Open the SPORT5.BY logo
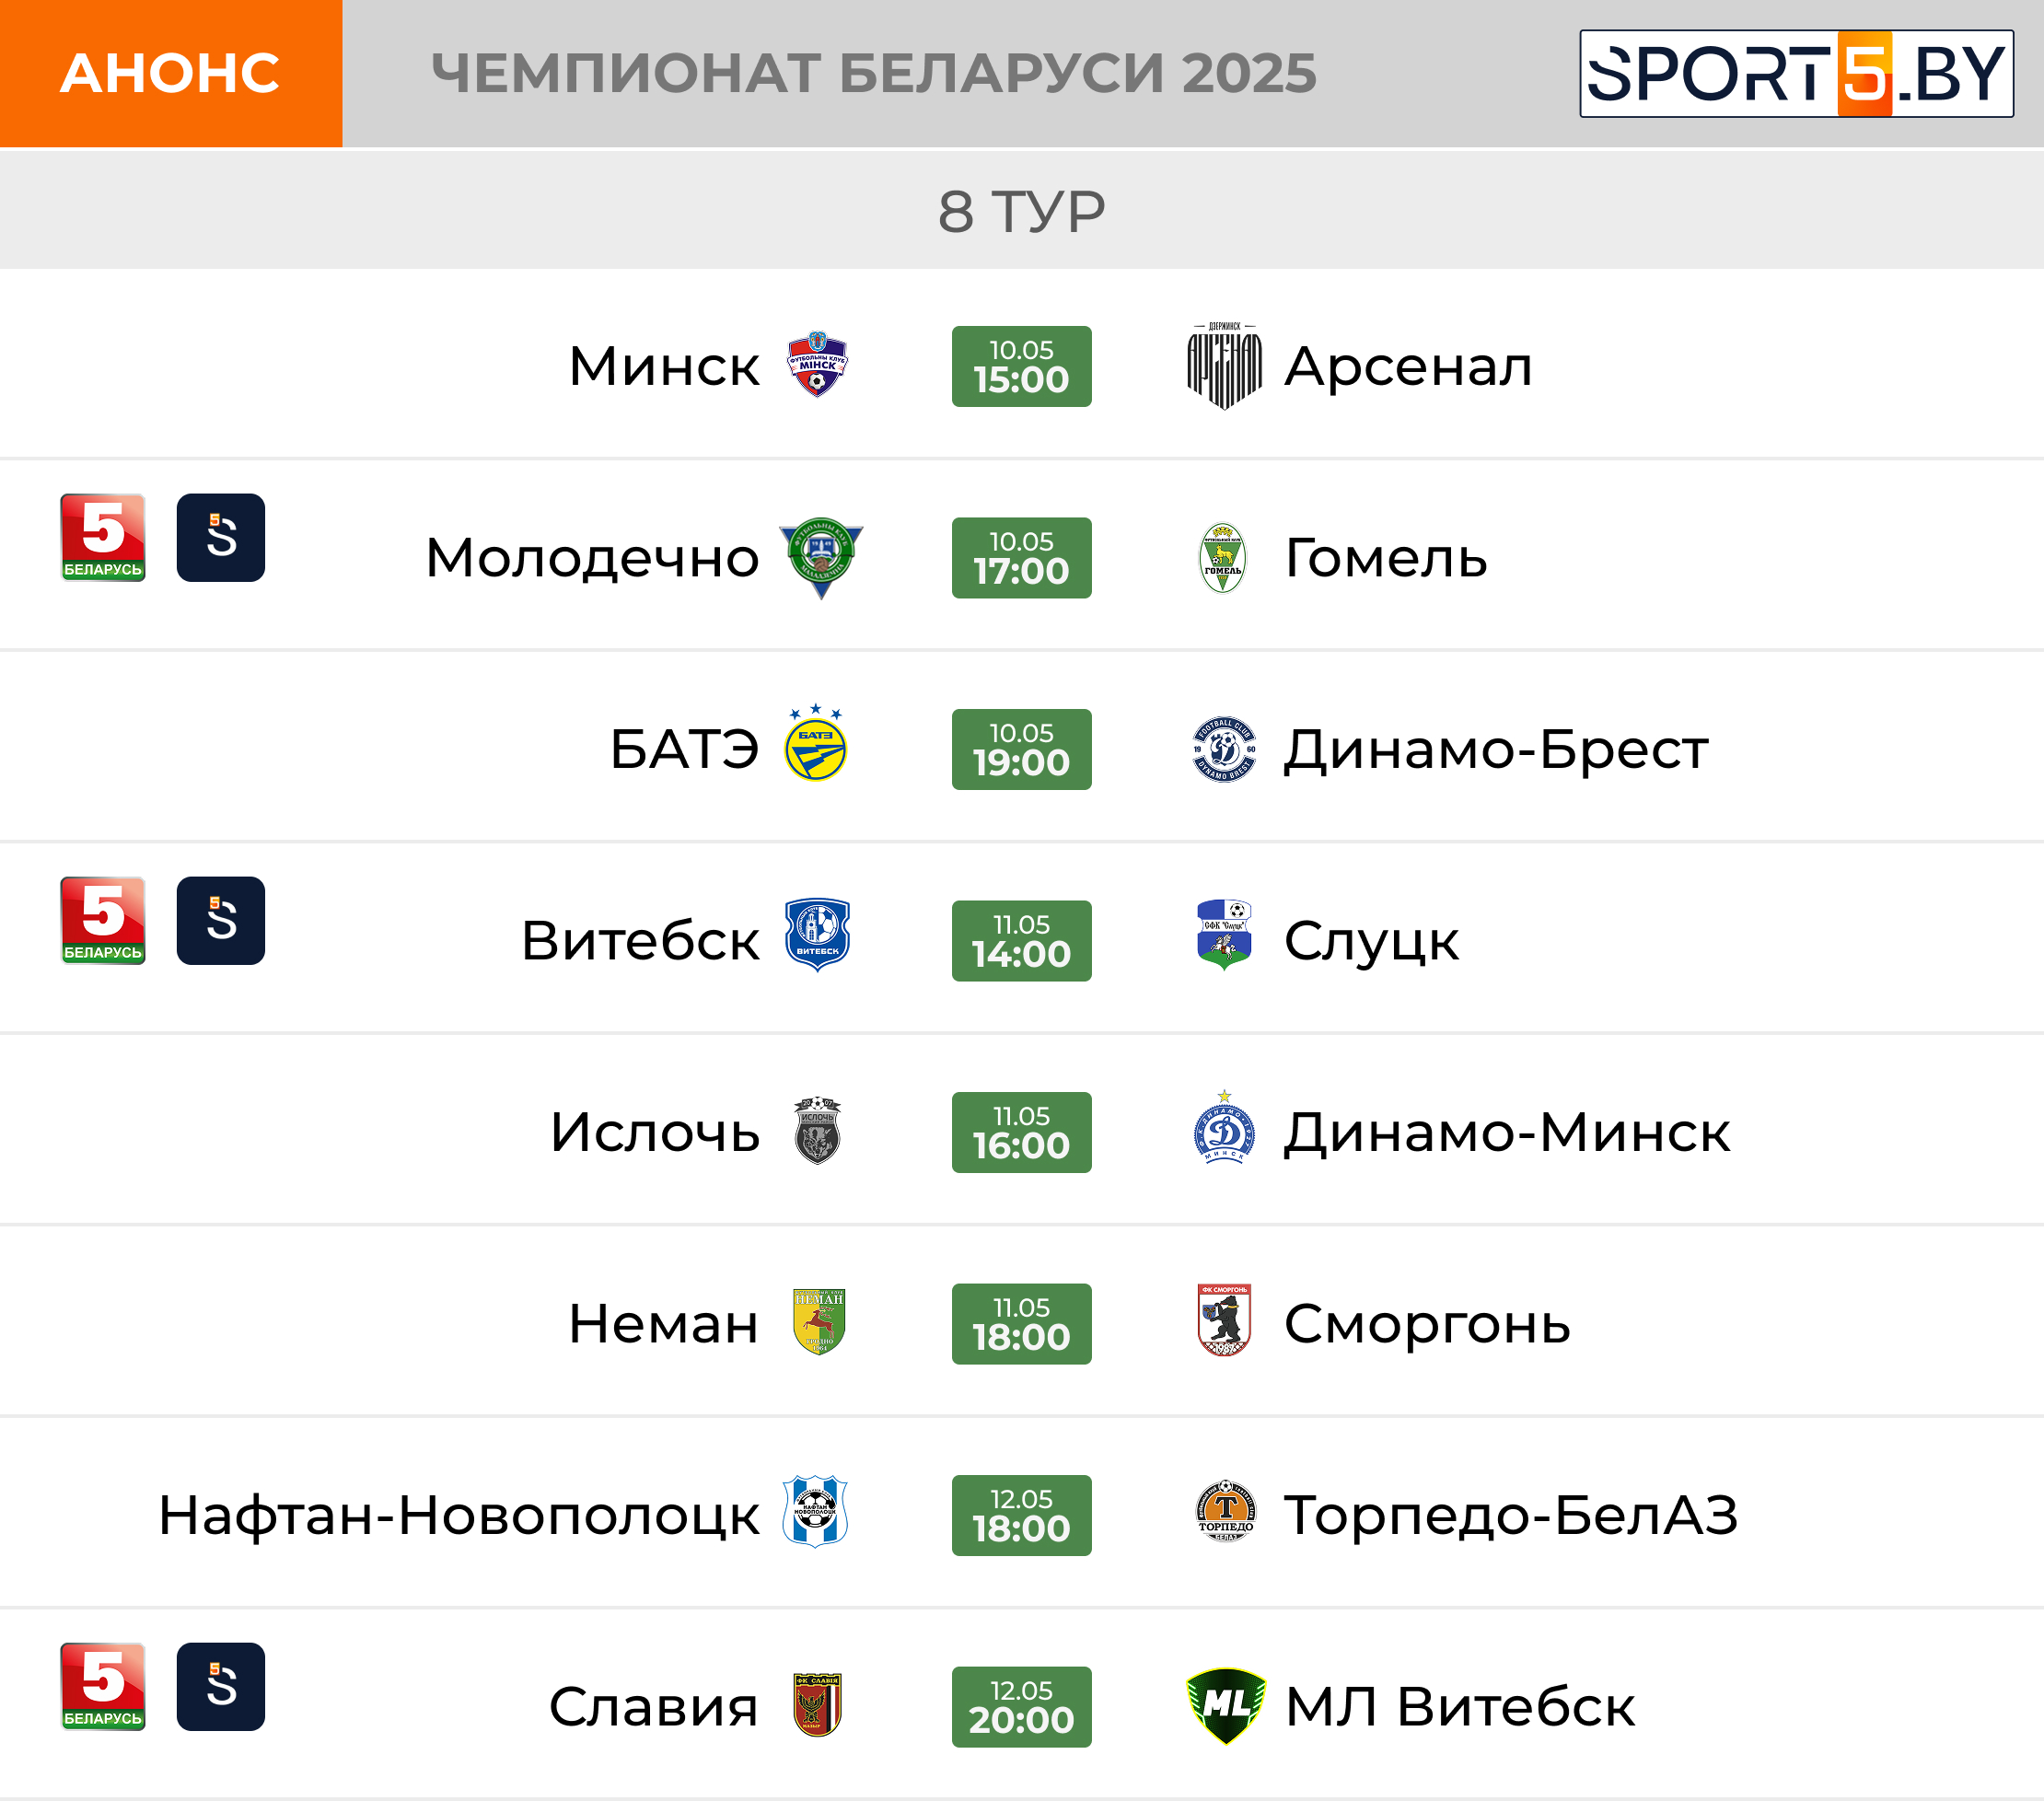2044x1801 pixels. click(x=1796, y=74)
